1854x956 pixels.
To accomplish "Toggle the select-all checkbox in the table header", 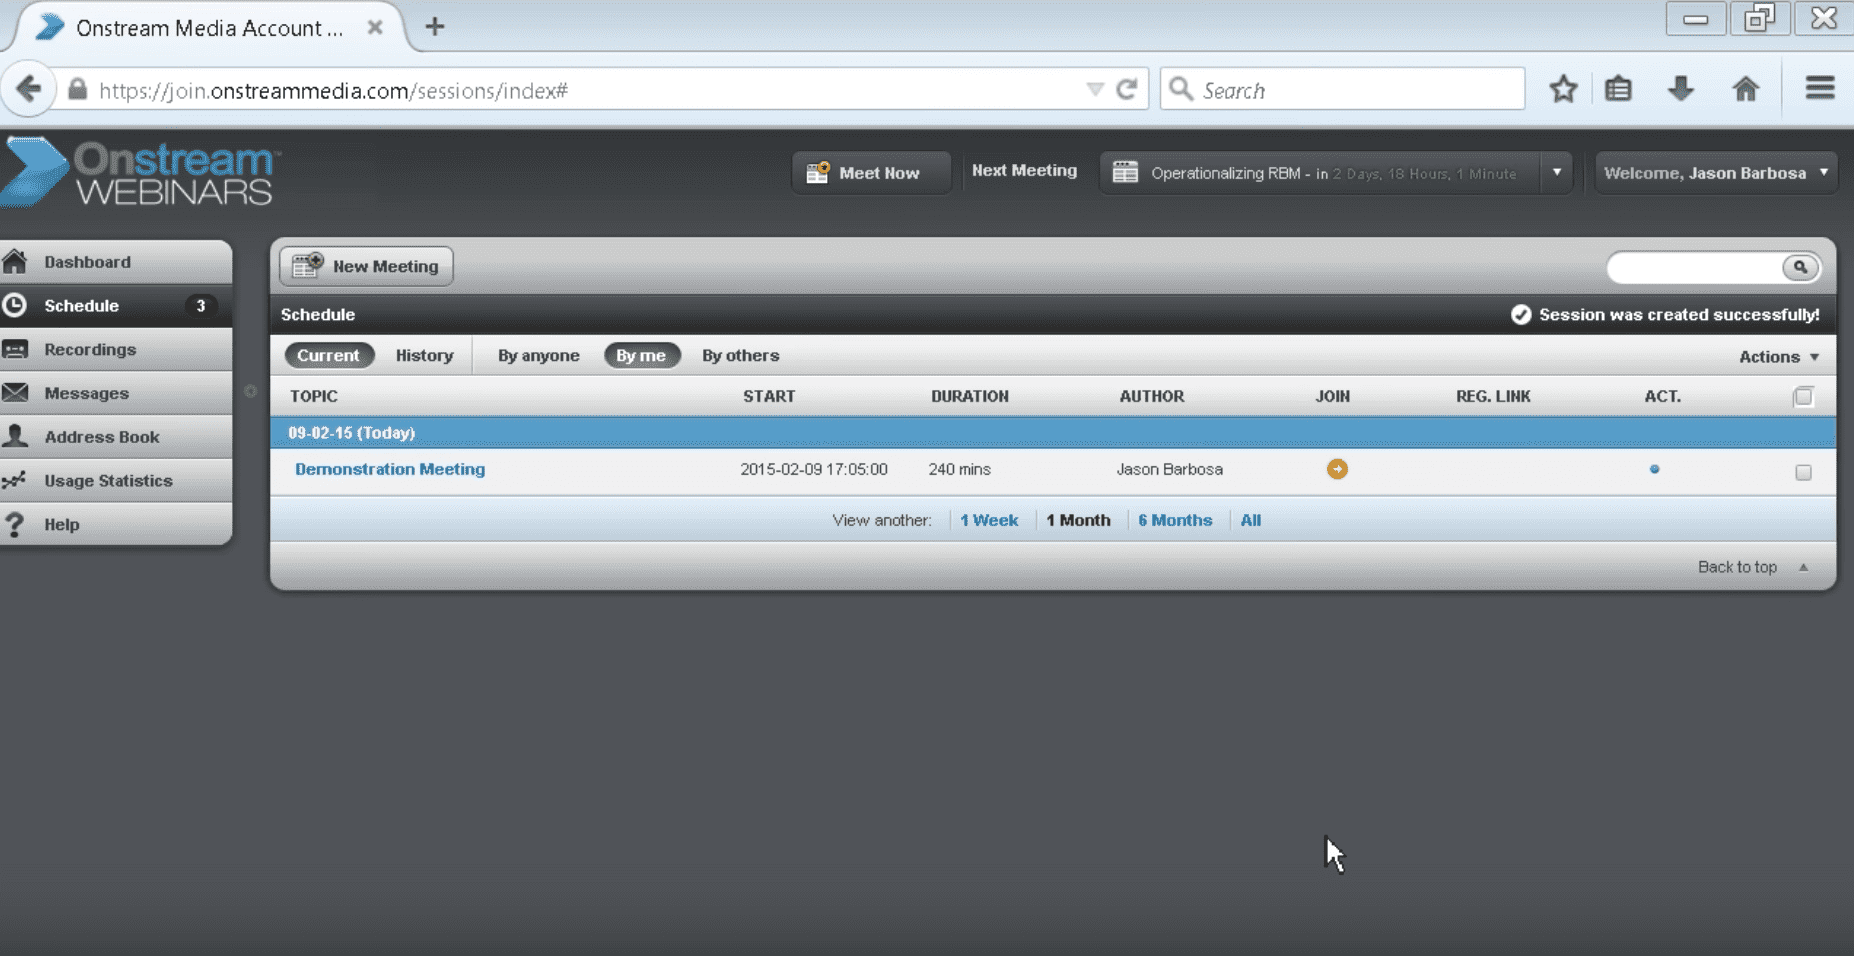I will tap(1803, 397).
